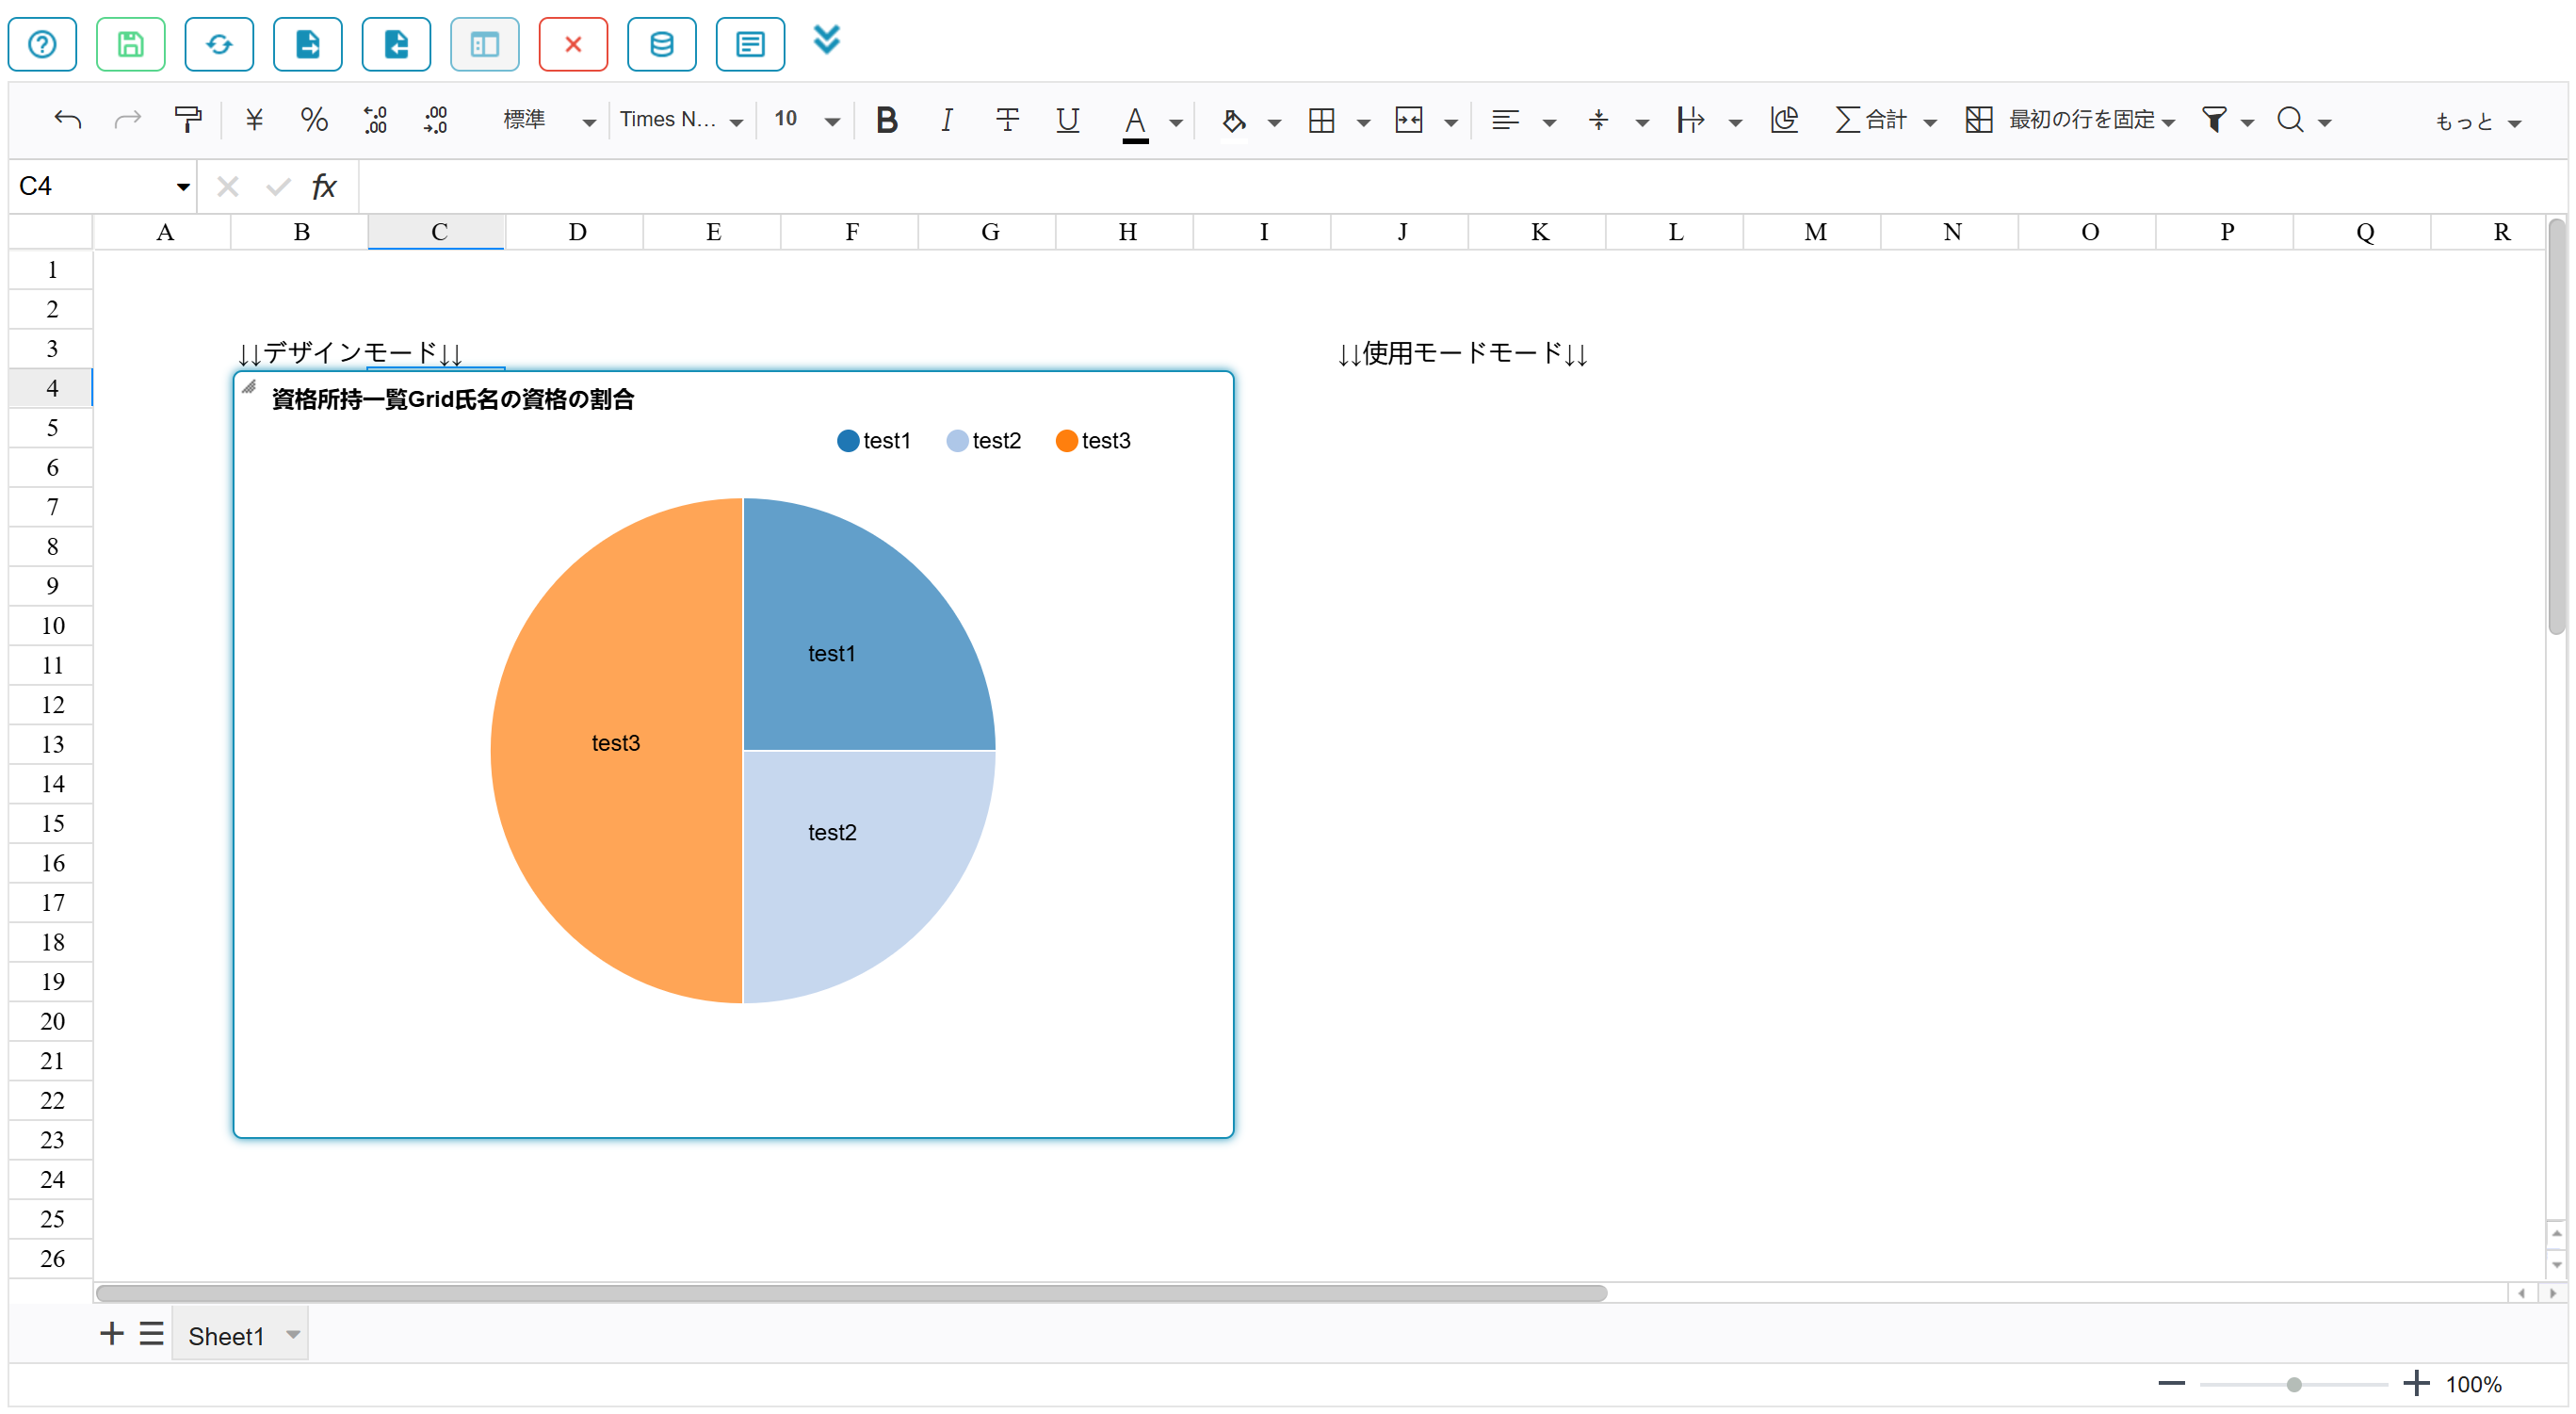Click the orange test3 pie slice
Viewport: 2576px width, 1414px height.
click(x=616, y=750)
